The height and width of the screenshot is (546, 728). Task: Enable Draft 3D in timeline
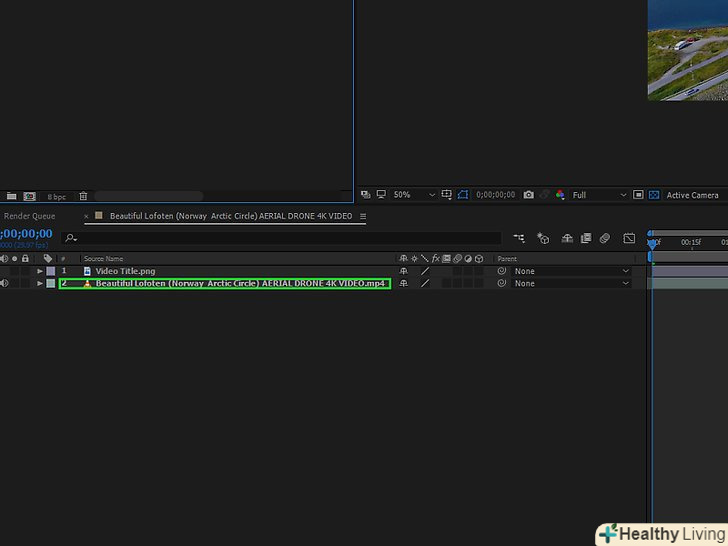coord(543,238)
